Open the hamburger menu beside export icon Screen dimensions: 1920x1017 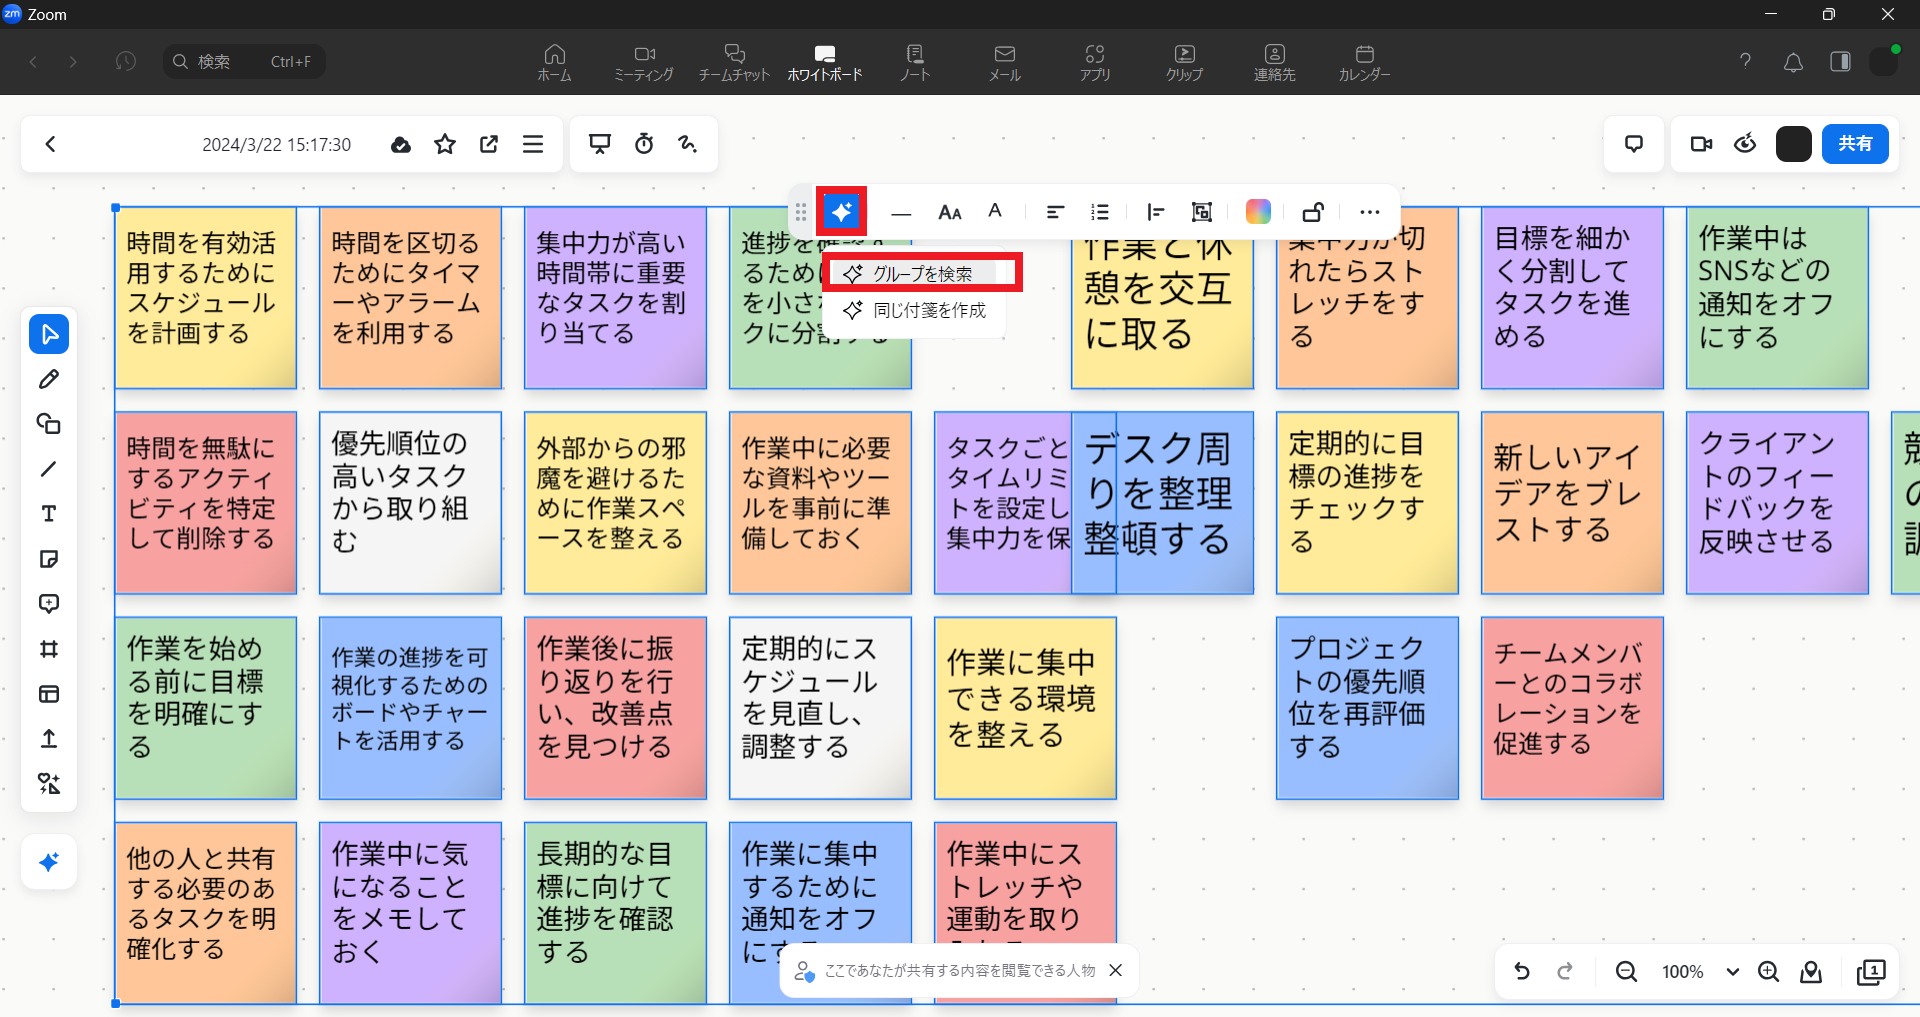click(x=533, y=144)
